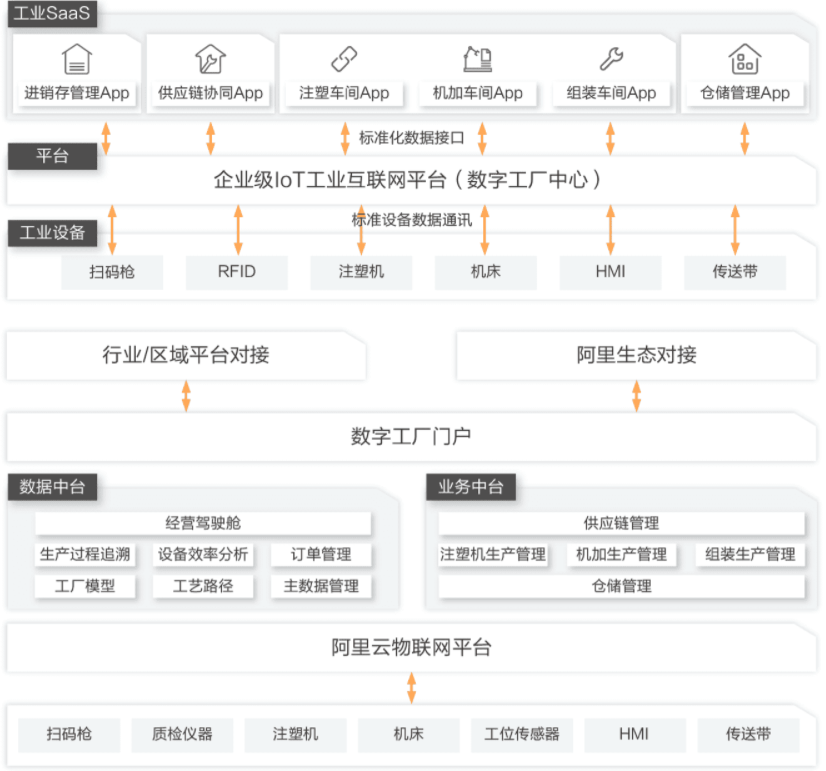The width and height of the screenshot is (826, 771).
Task: Open 生产过程追溯 module
Action: point(85,555)
